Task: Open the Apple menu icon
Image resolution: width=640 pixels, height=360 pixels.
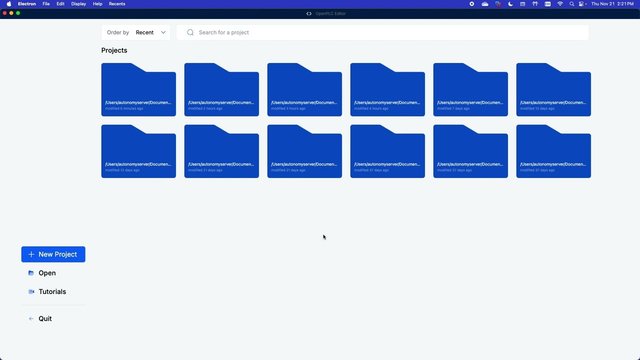Action: [x=9, y=4]
